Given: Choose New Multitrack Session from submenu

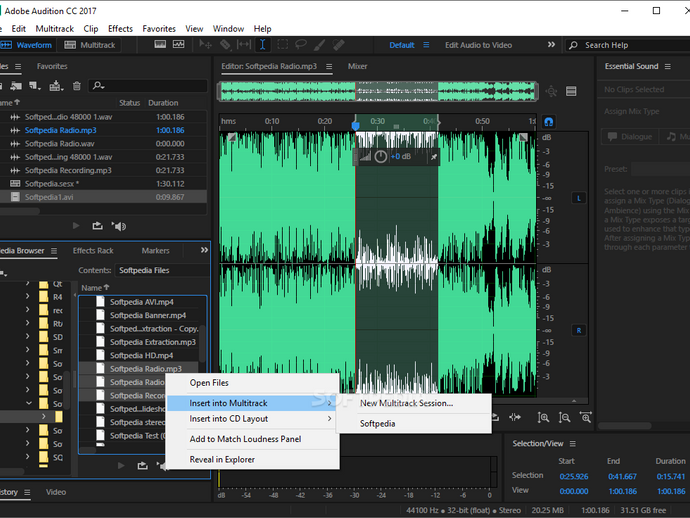Looking at the screenshot, I should coord(406,404).
